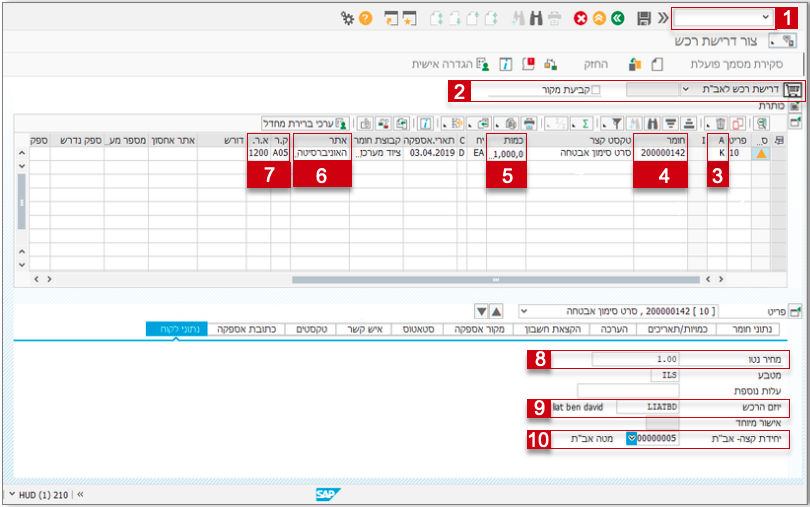
Task: Click the red messages icon
Action: (x=528, y=65)
